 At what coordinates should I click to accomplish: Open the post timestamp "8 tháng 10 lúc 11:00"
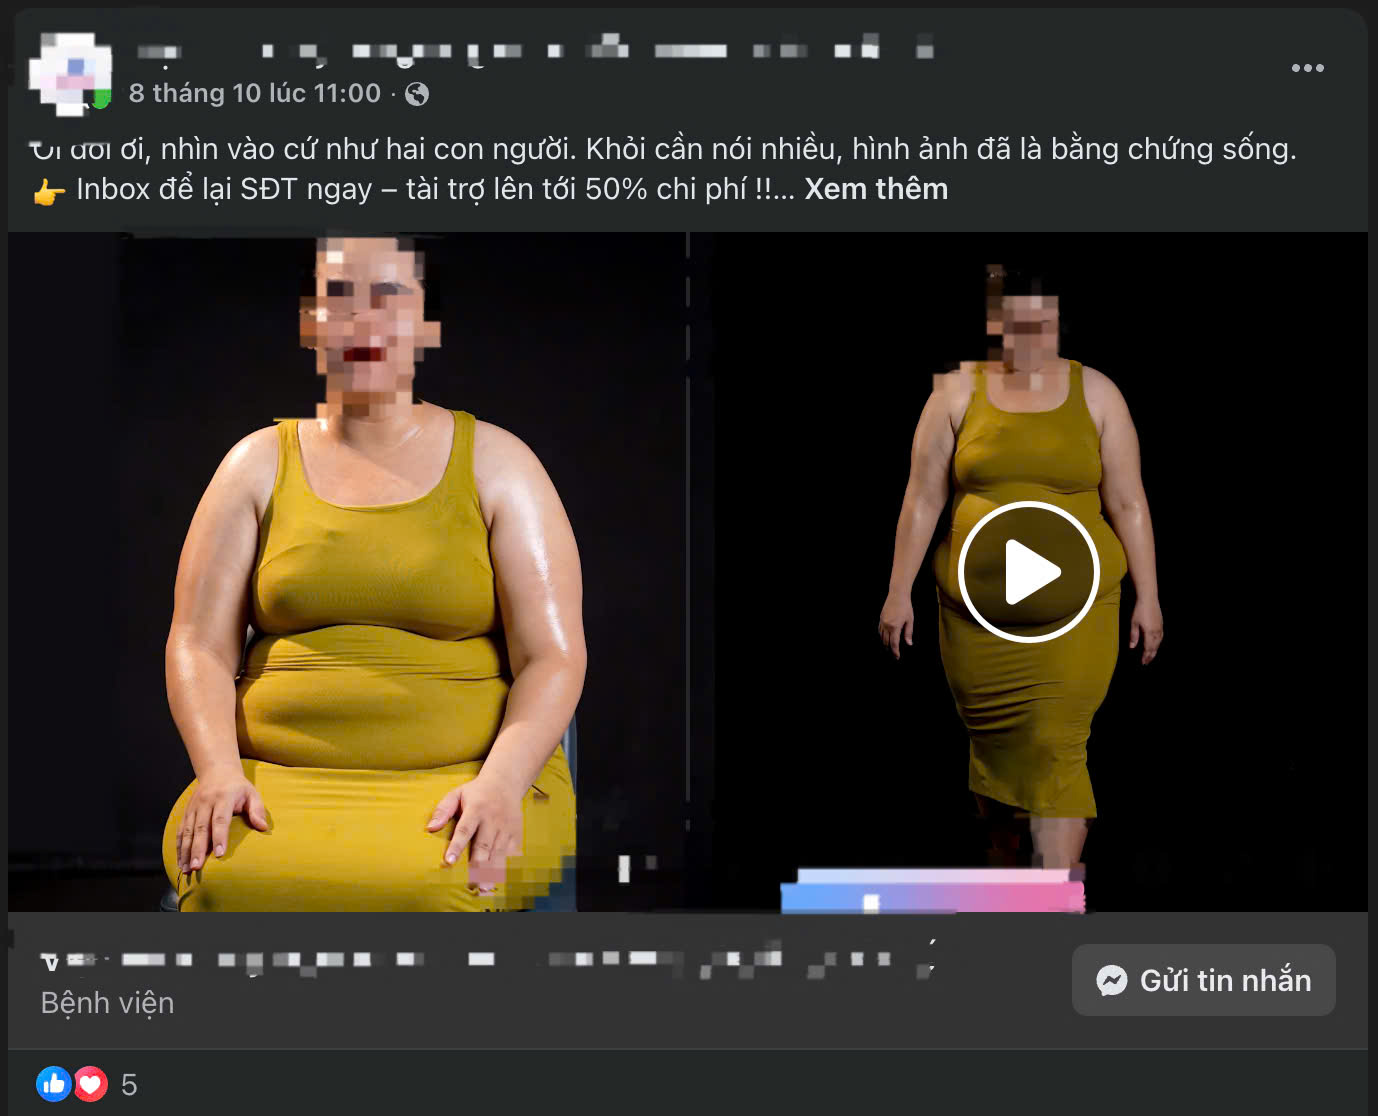click(255, 94)
